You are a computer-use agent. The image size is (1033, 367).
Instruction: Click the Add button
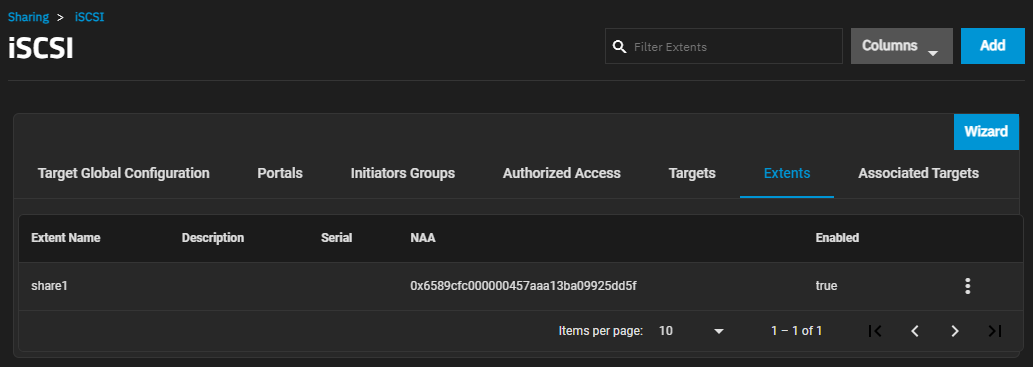(x=993, y=46)
